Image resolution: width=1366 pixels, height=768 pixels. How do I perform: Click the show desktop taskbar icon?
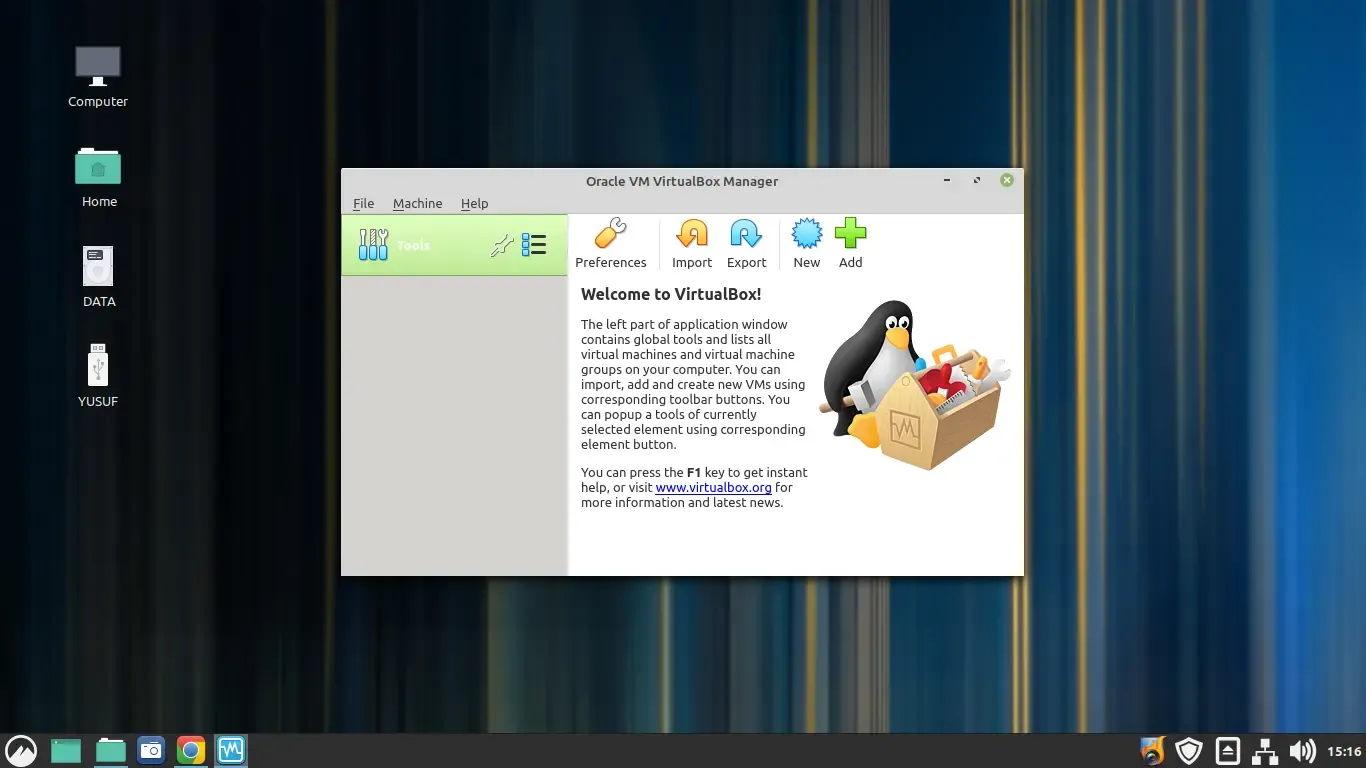point(66,750)
